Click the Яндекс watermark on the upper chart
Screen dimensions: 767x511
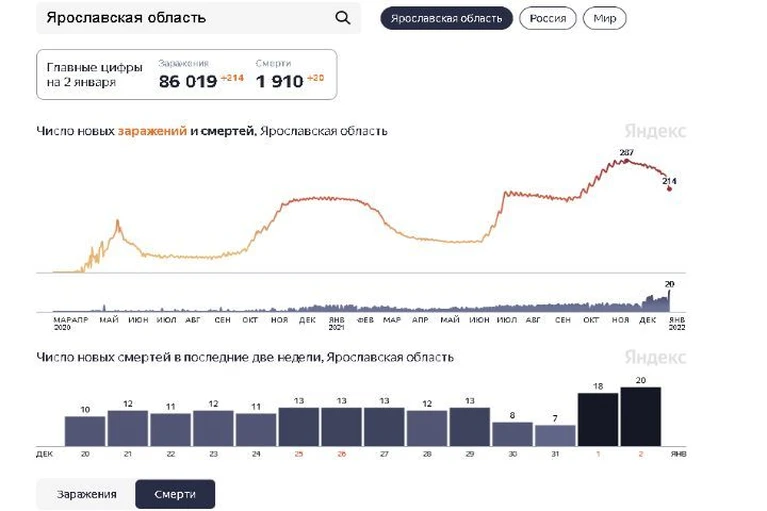point(655,131)
